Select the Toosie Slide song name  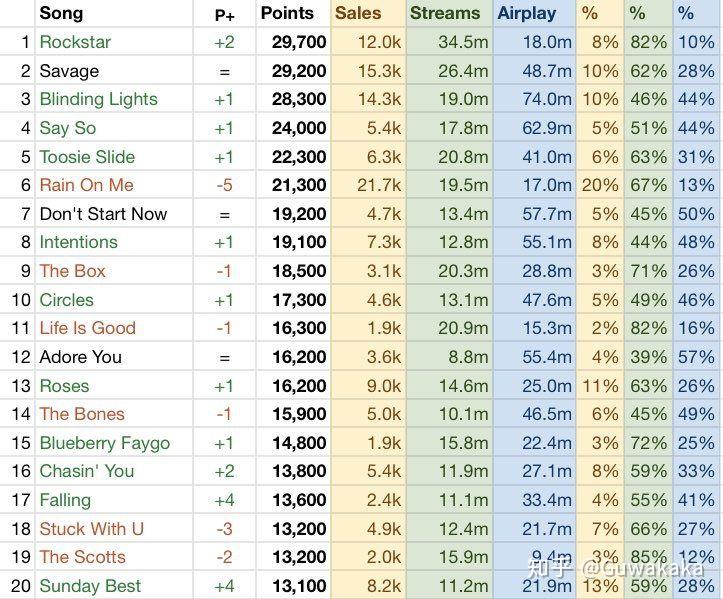click(87, 157)
